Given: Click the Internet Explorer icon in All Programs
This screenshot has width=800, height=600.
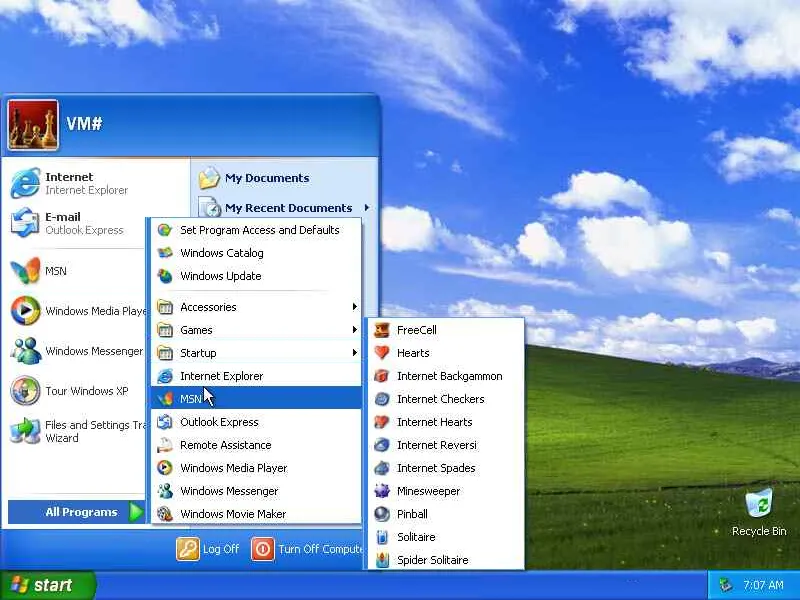Looking at the screenshot, I should point(165,376).
